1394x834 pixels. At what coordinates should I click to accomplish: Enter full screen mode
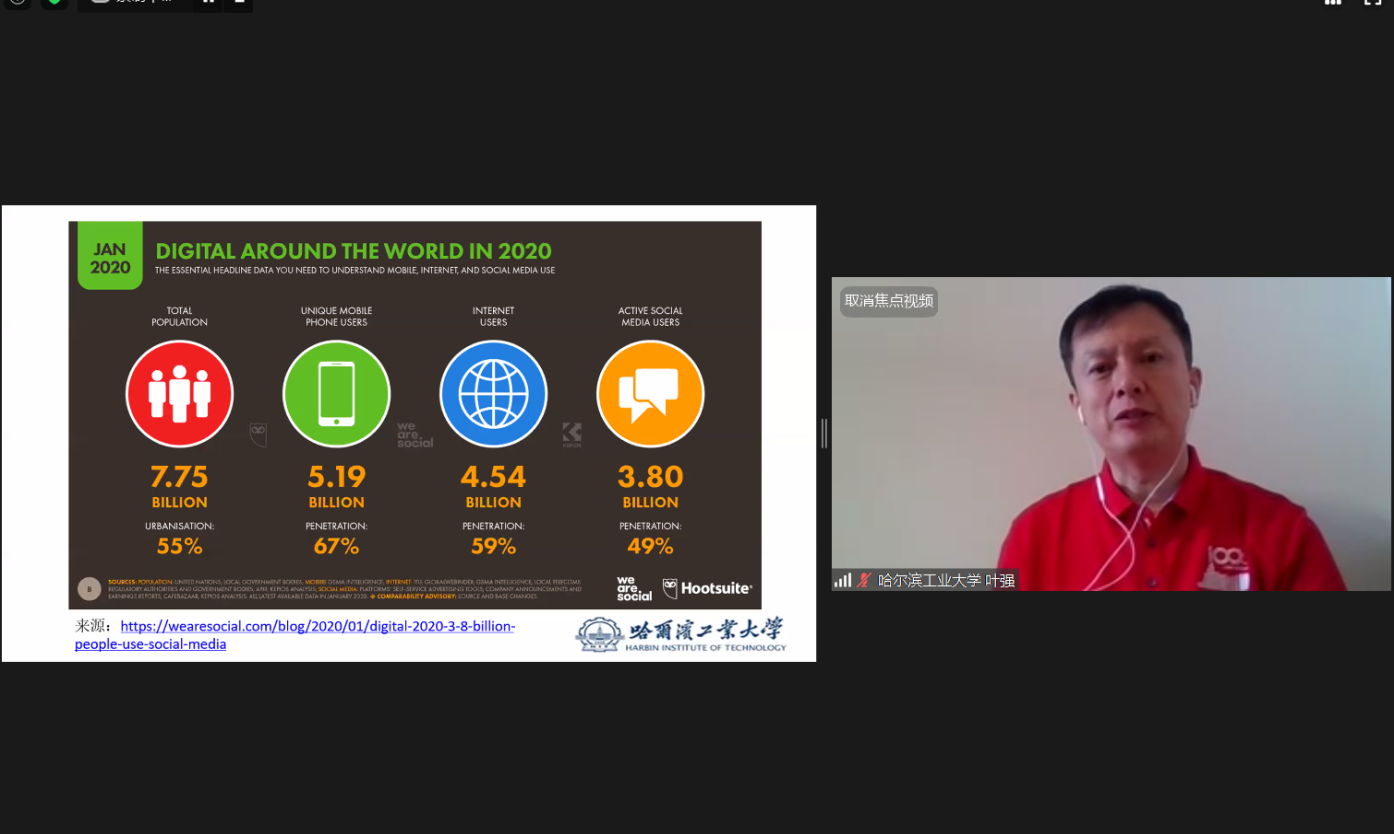pyautogui.click(x=1373, y=3)
